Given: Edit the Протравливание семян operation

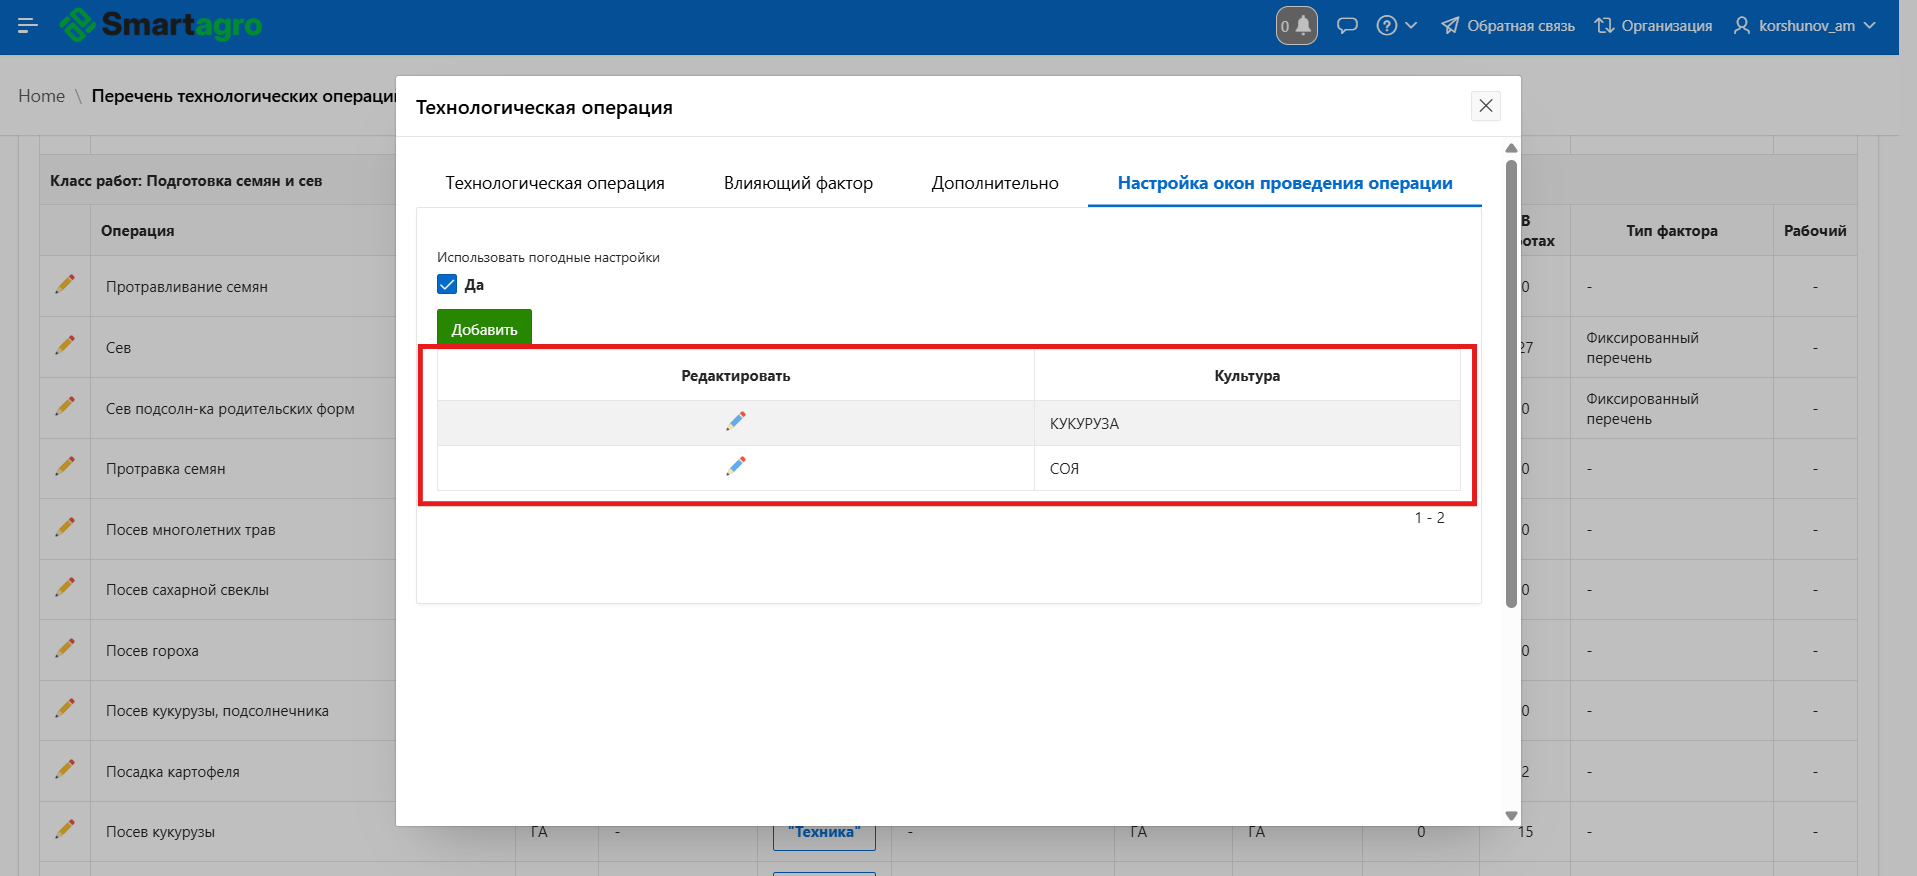Looking at the screenshot, I should coord(65,285).
